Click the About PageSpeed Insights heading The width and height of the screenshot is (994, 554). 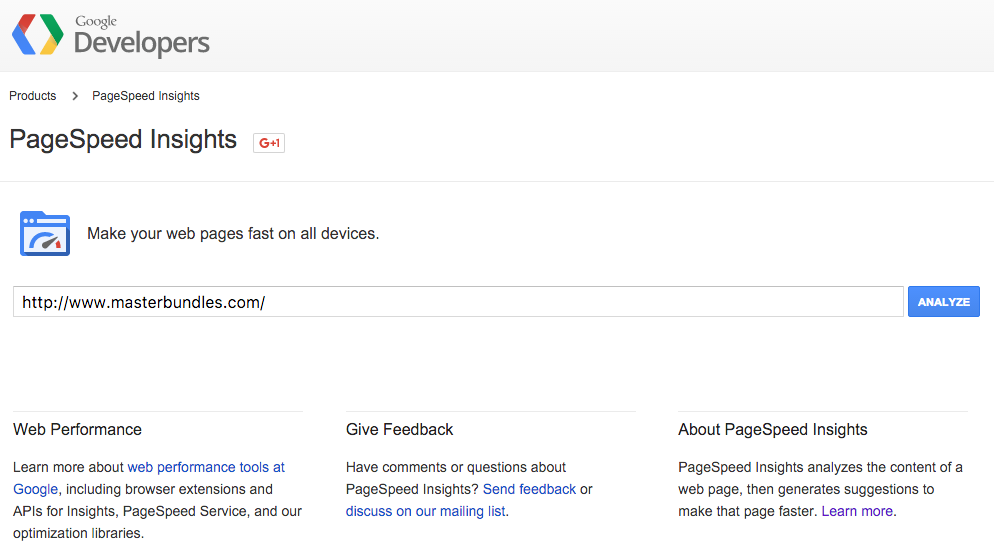pyautogui.click(x=773, y=430)
